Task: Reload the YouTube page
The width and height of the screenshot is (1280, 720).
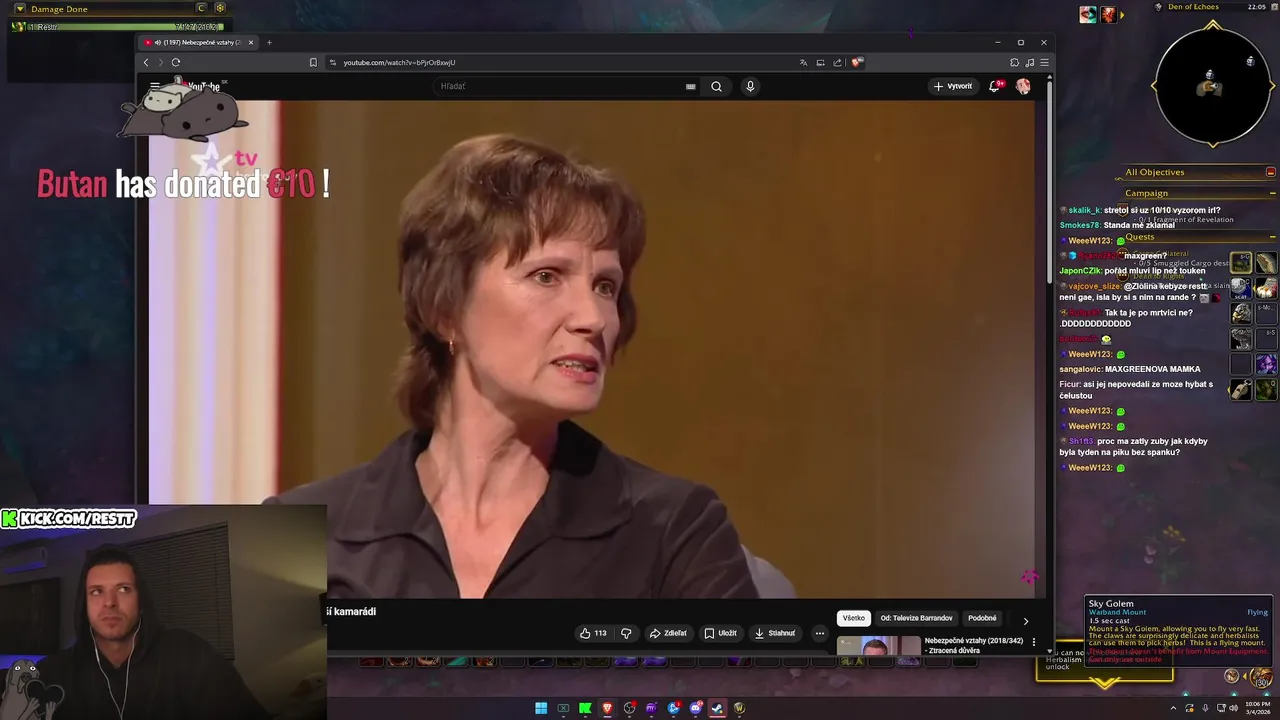Action: 175,62
